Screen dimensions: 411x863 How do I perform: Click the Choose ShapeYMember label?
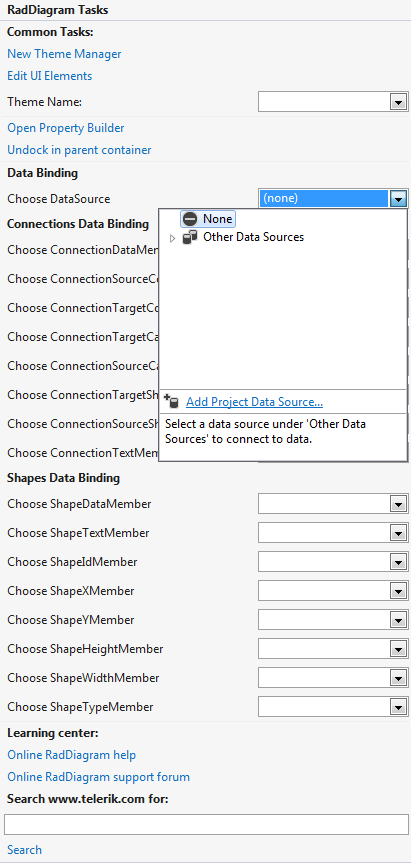point(70,620)
